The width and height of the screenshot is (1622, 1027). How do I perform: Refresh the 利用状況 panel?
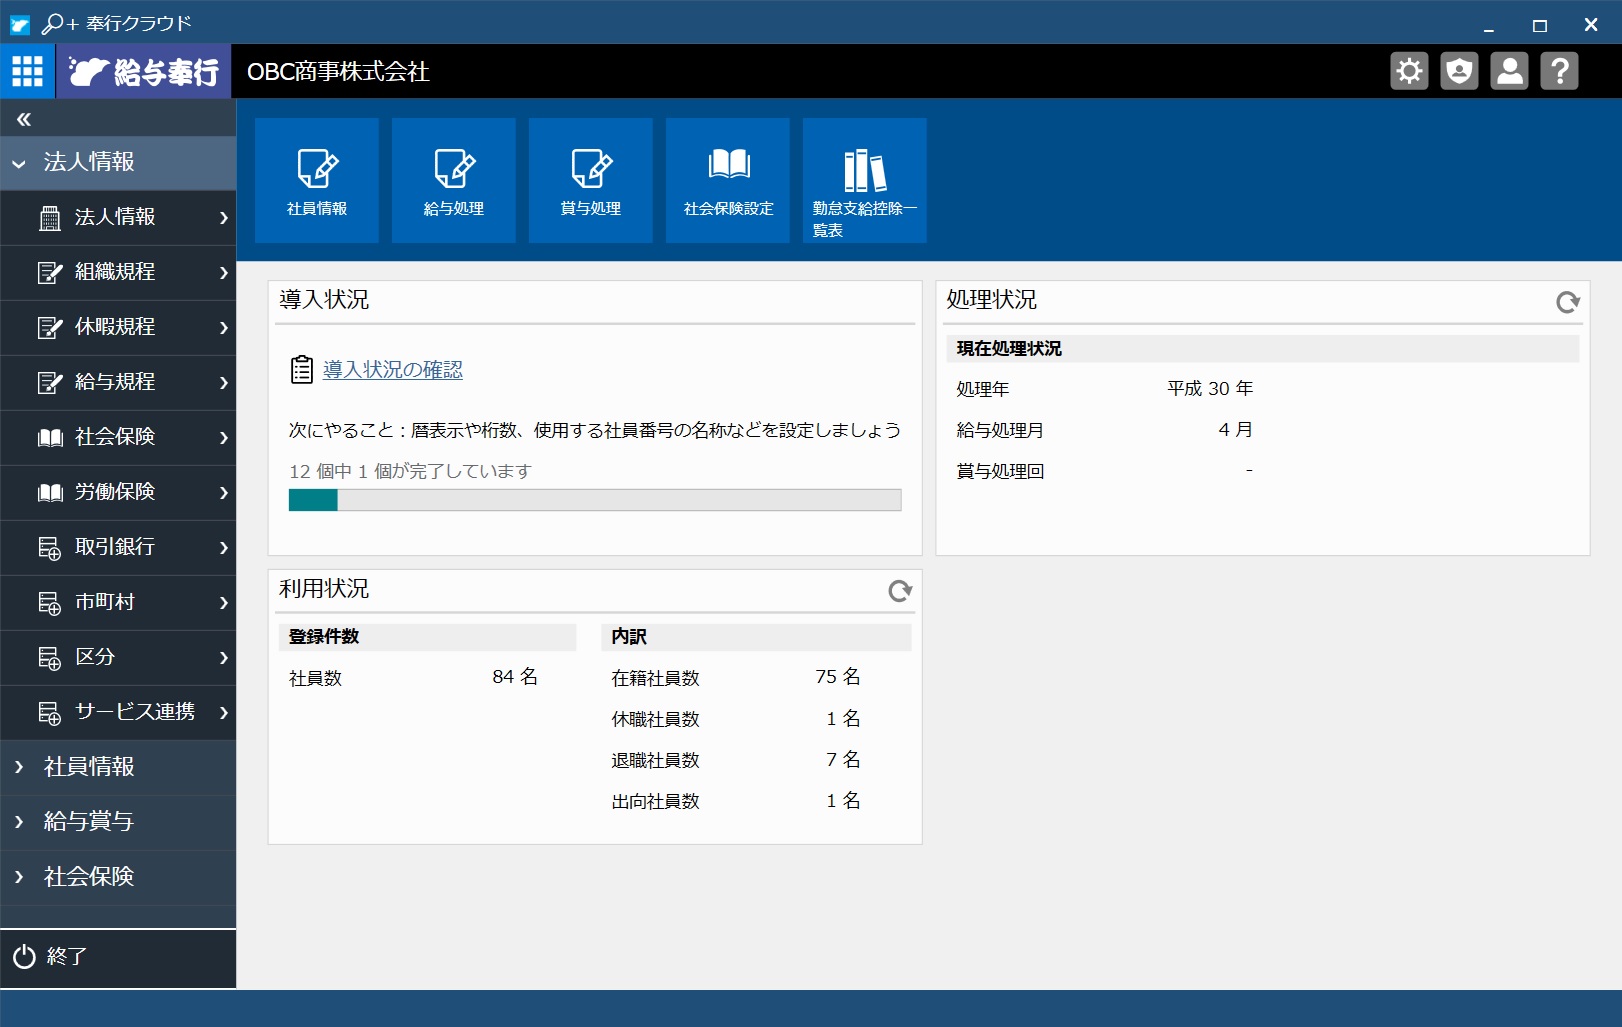click(899, 590)
